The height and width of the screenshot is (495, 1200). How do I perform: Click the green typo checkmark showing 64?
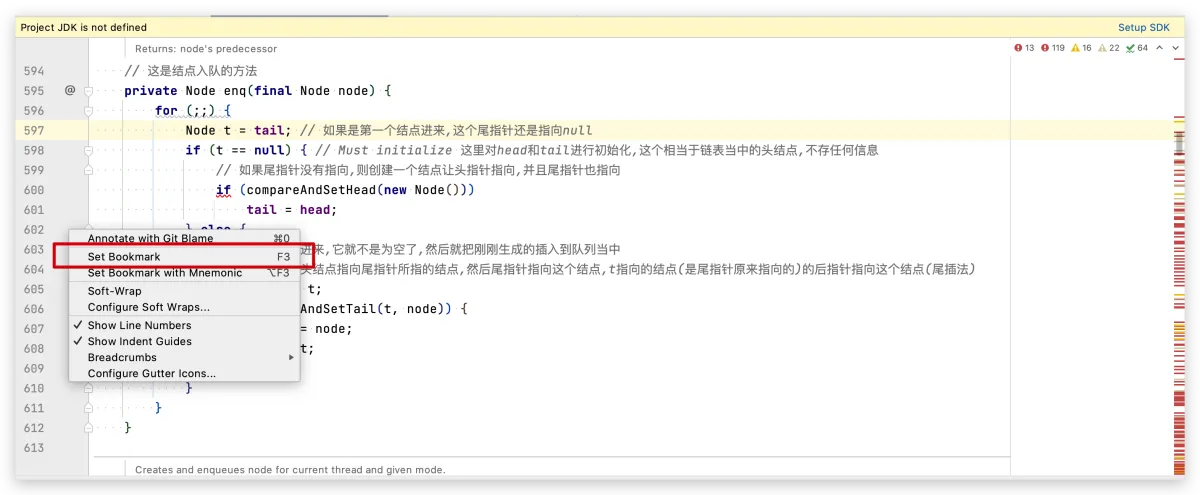pyautogui.click(x=1137, y=48)
